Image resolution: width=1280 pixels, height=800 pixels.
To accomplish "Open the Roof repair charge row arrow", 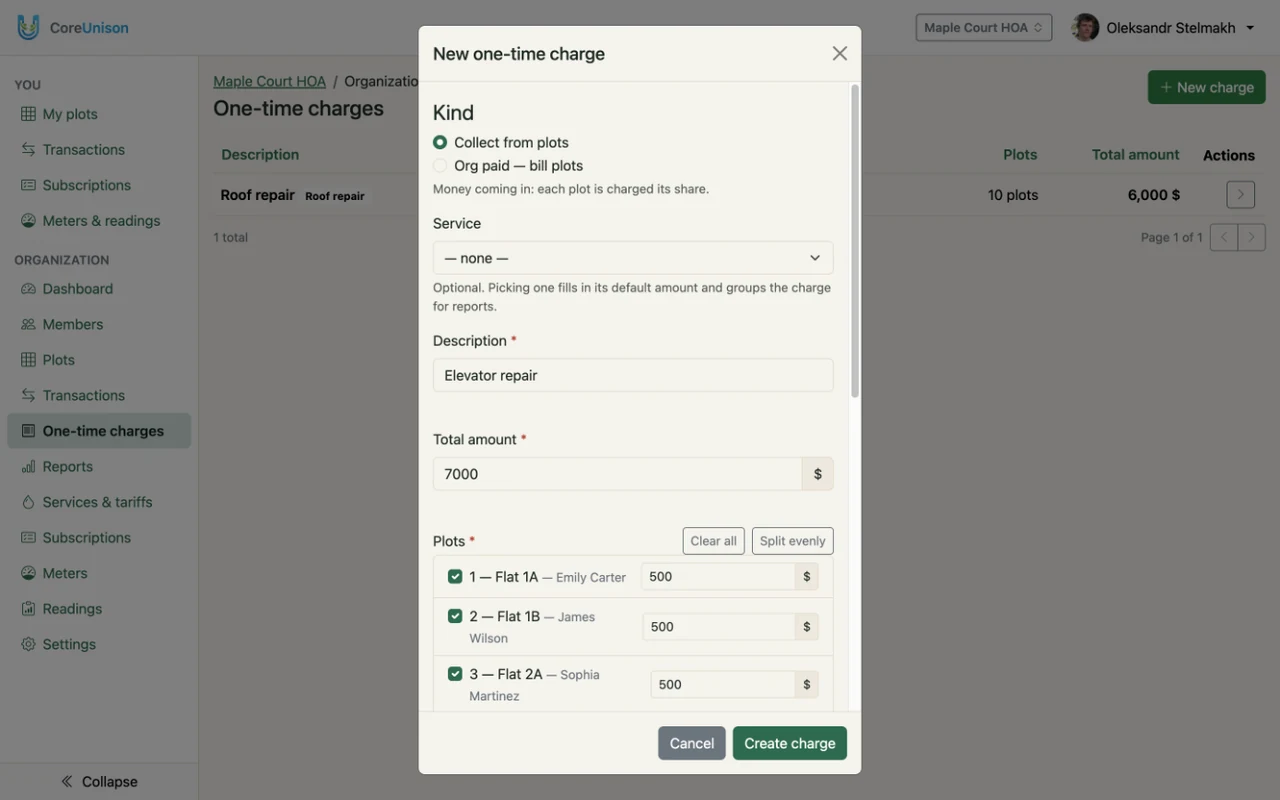I will click(1240, 195).
